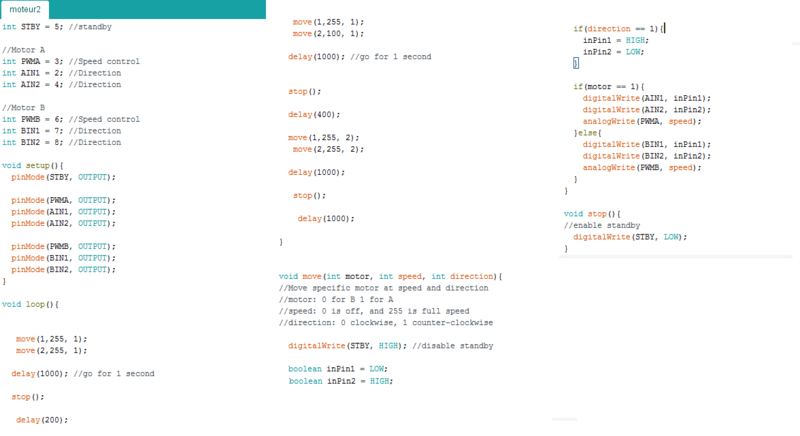The width and height of the screenshot is (800, 436).
Task: Click the 'void setup(){' line
Action: click(33, 165)
